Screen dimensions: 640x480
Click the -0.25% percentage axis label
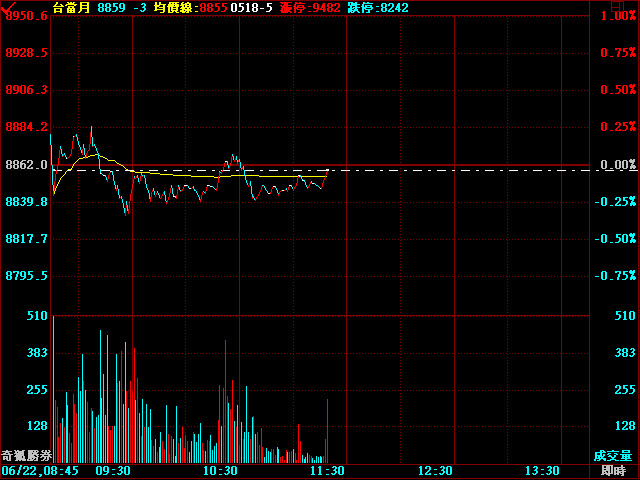(615, 202)
